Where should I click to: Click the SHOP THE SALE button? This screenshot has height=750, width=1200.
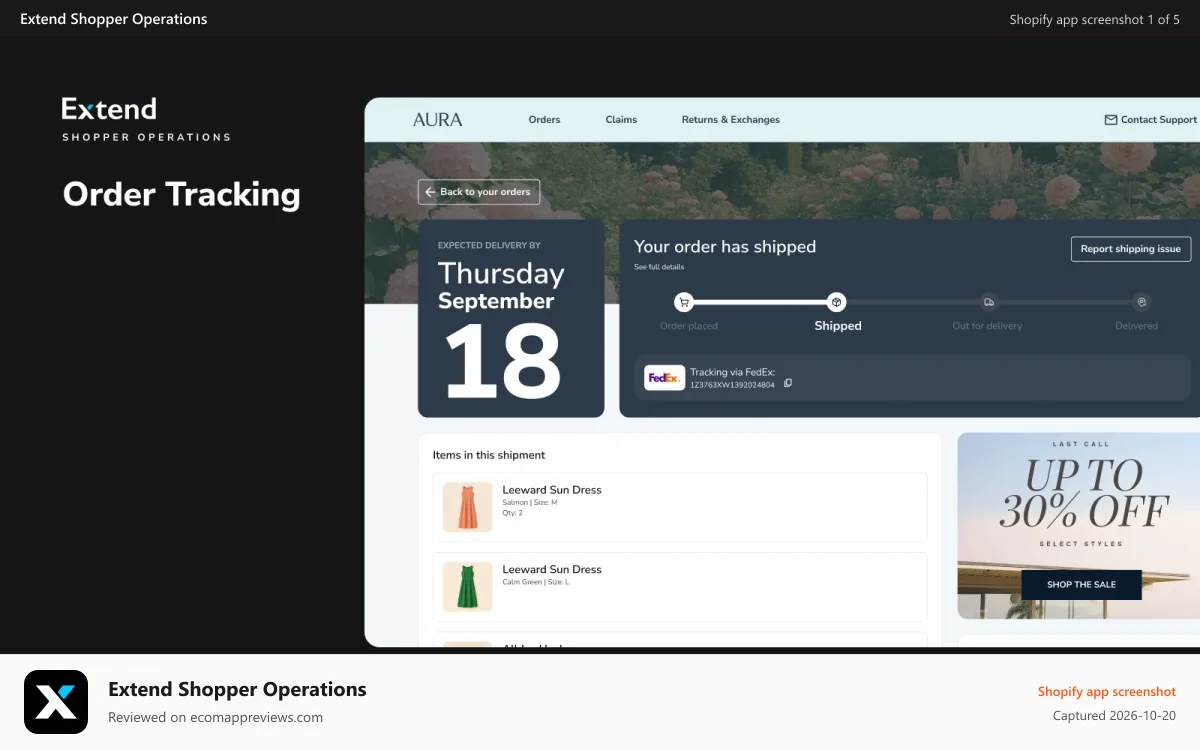click(1081, 585)
